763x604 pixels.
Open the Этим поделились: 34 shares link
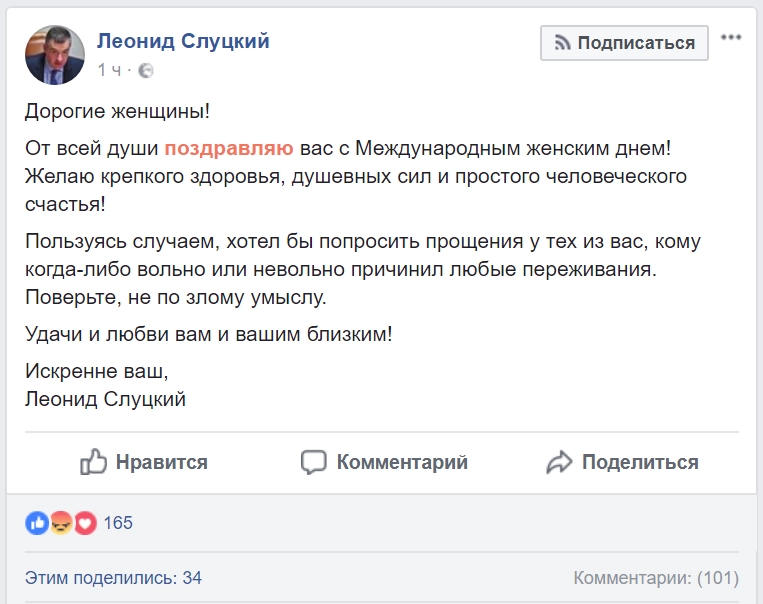pos(113,577)
